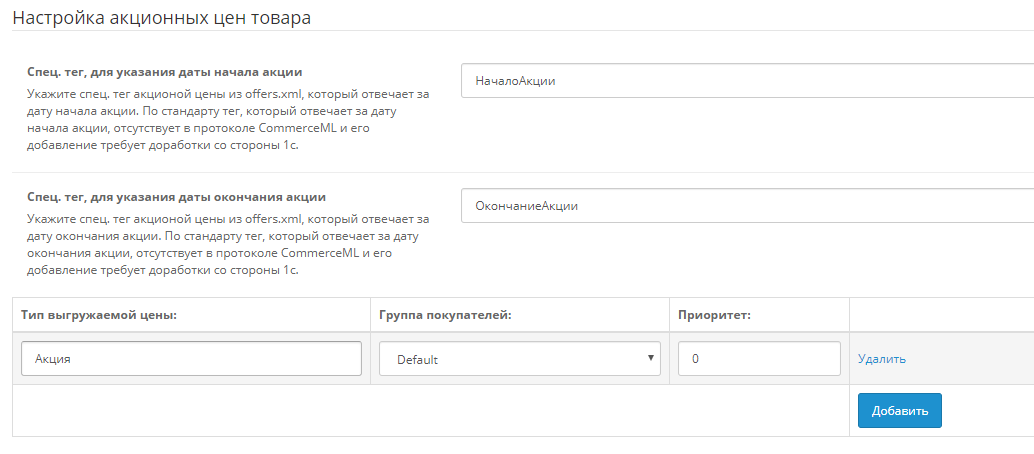Viewport: 1034px width, 454px height.
Task: Click the ОкончаниеАкции tag input field
Action: coord(747,206)
